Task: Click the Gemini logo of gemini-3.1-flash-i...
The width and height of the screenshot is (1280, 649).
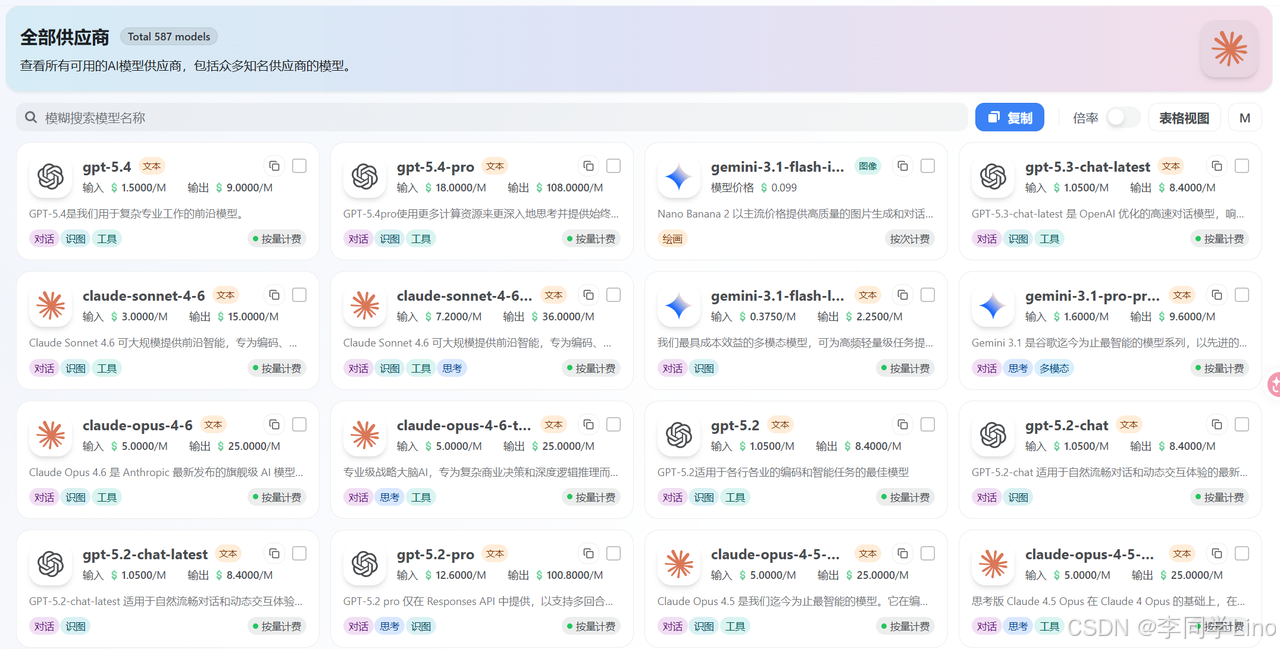Action: [678, 177]
